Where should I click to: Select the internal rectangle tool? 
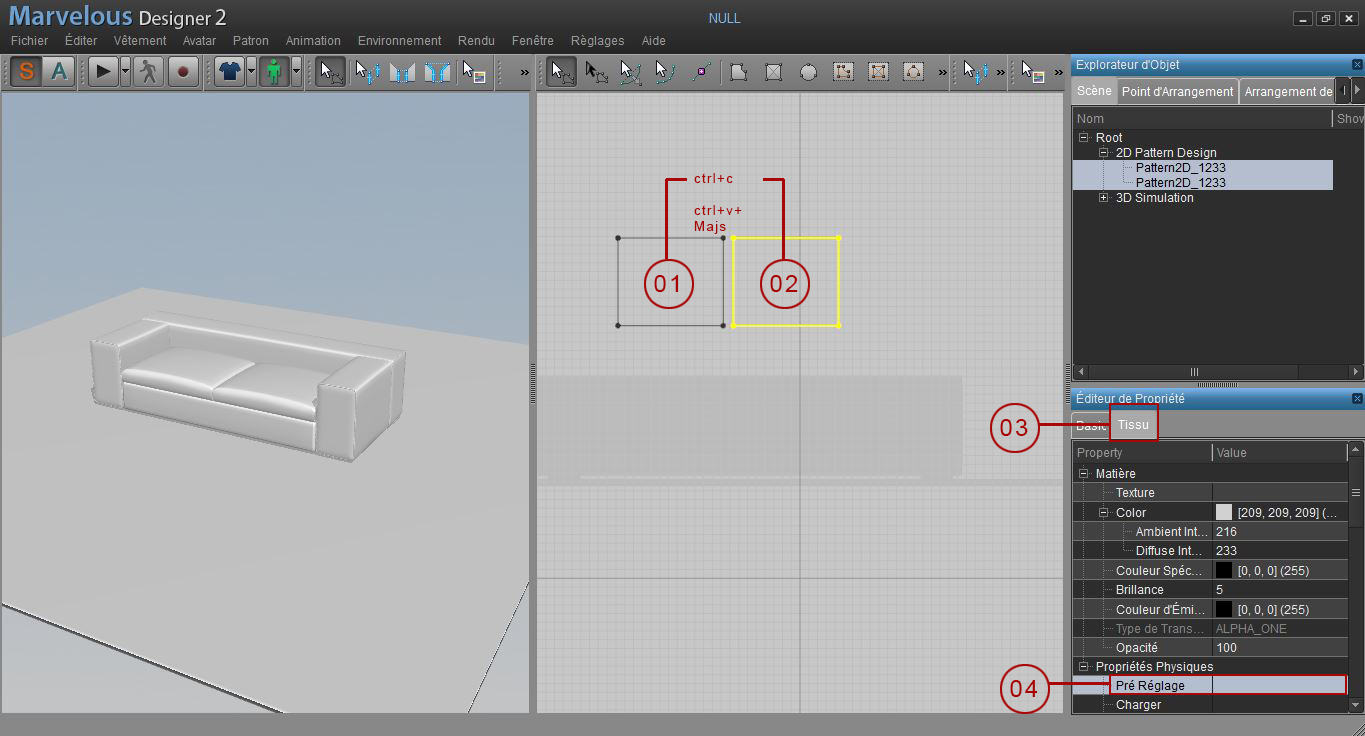[x=878, y=72]
